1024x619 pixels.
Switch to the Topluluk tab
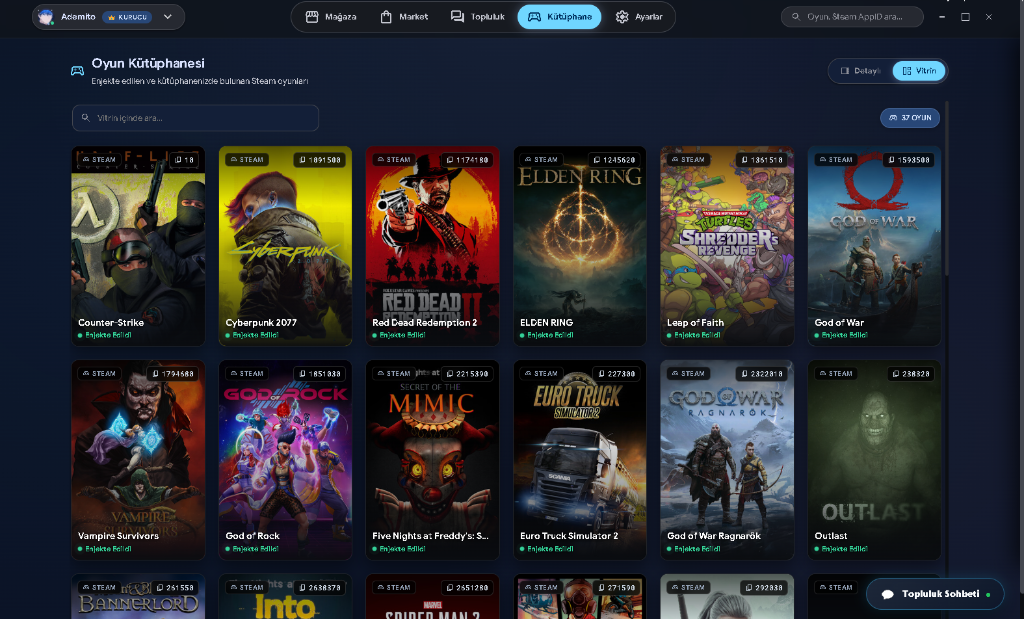477,17
